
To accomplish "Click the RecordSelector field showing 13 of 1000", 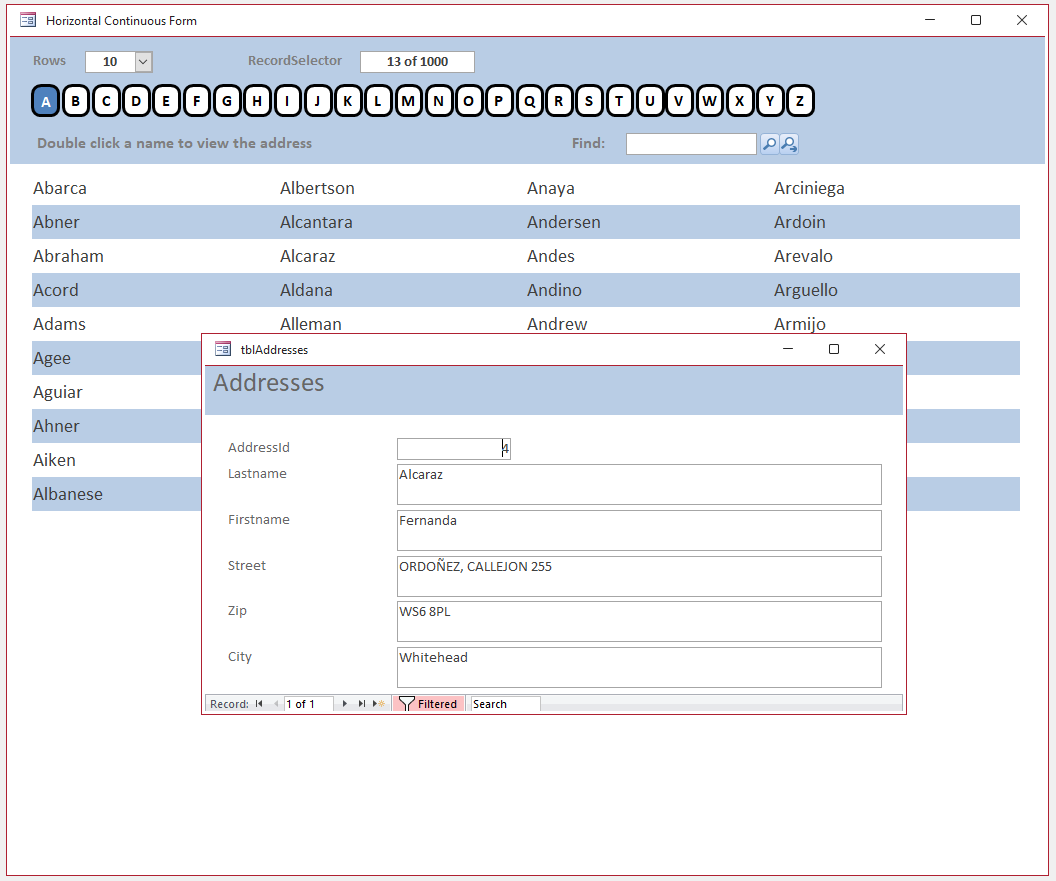I will 418,62.
